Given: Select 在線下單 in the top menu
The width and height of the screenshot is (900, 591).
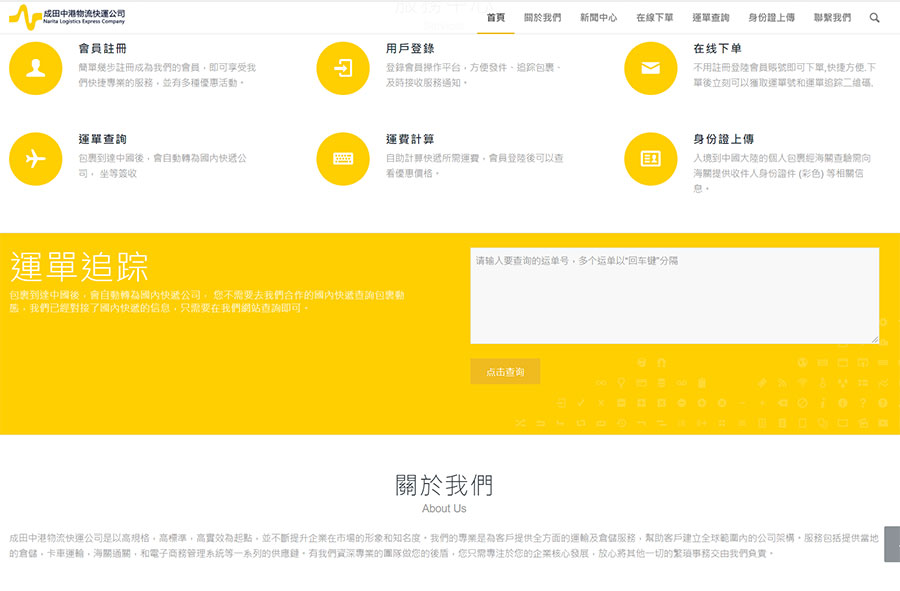Looking at the screenshot, I should [655, 18].
